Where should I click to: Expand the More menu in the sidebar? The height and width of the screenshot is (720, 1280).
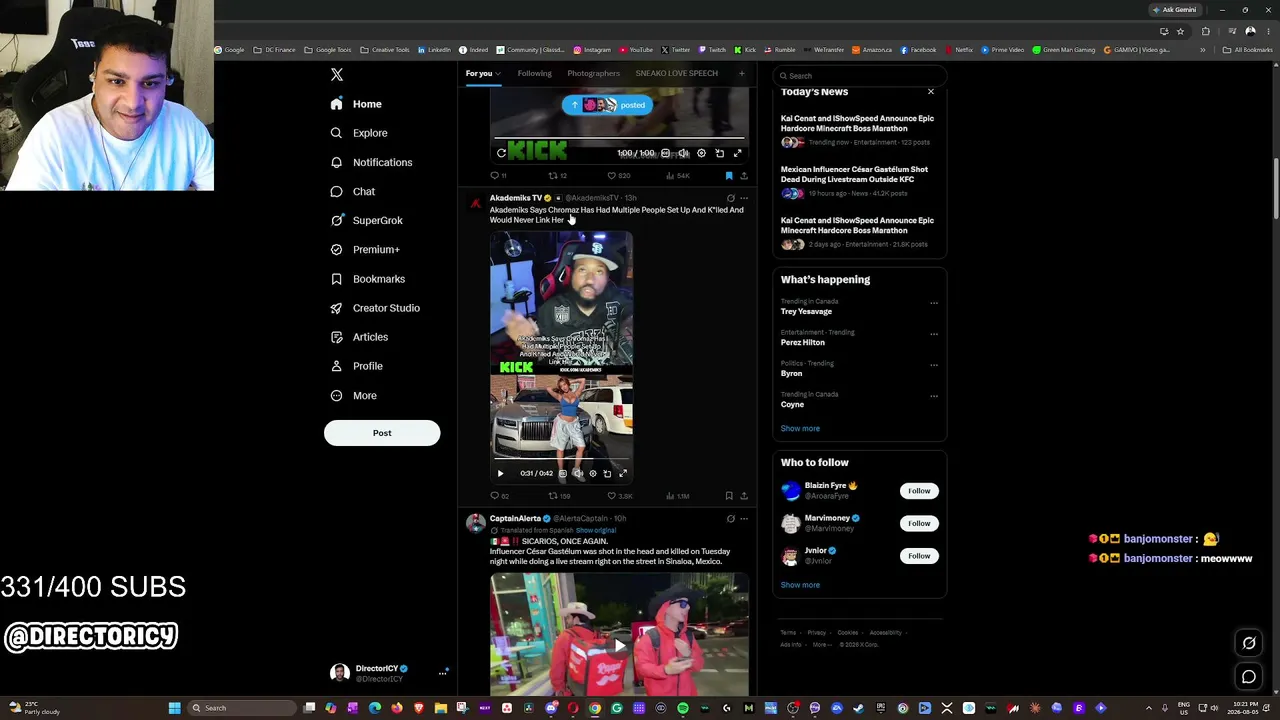[354, 396]
